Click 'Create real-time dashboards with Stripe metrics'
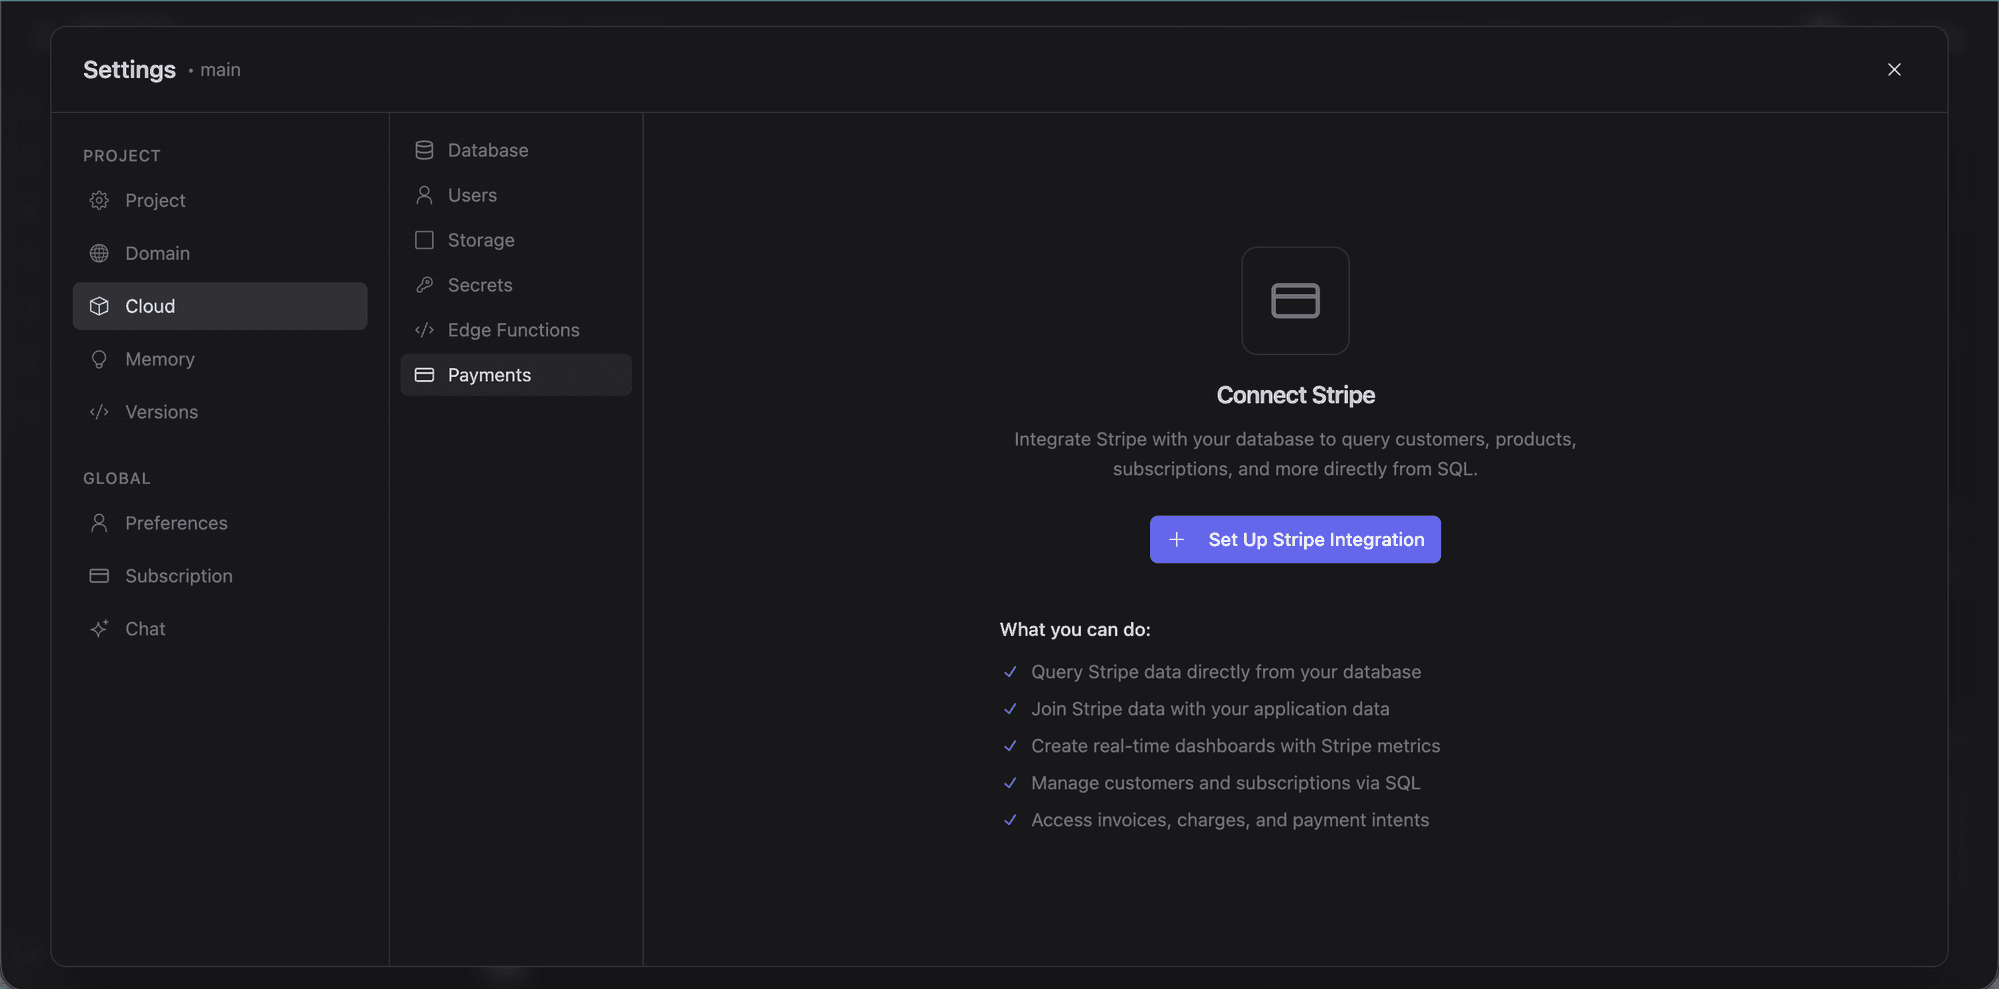This screenshot has width=1999, height=989. 1236,746
